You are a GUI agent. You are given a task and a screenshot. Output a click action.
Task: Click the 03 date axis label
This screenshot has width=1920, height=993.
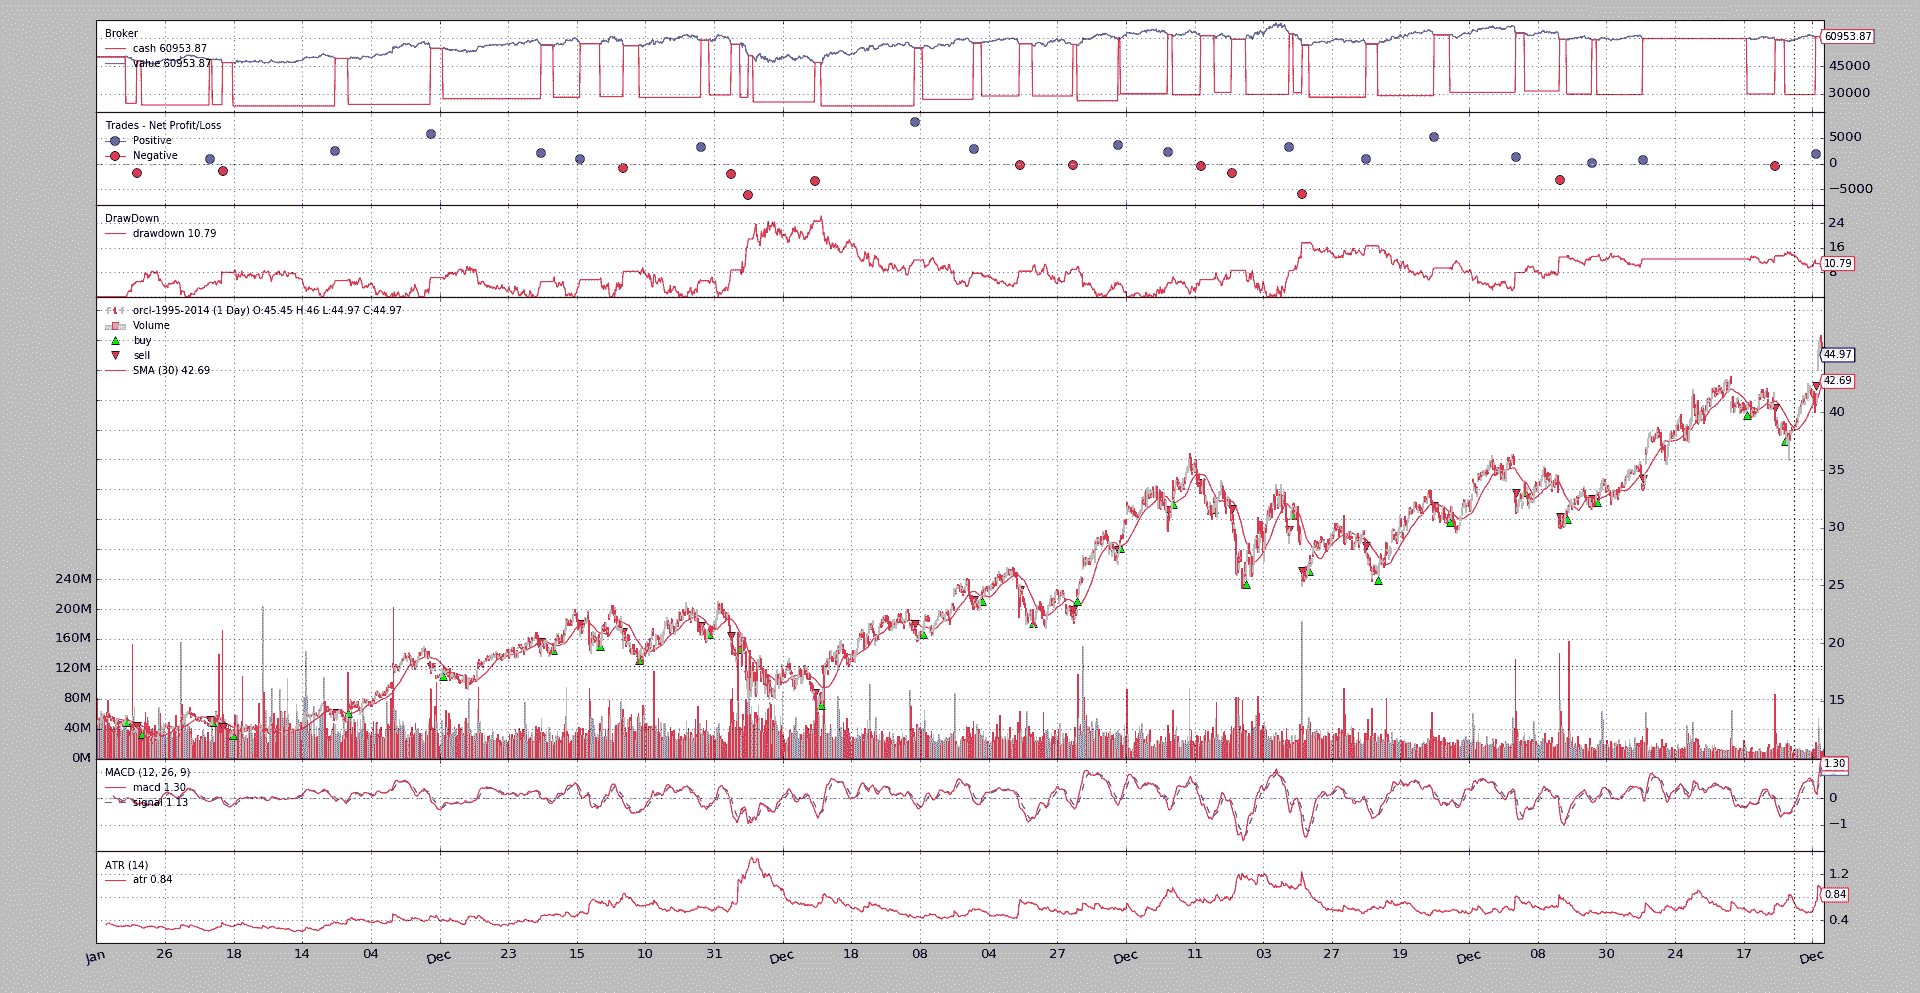pos(1264,954)
